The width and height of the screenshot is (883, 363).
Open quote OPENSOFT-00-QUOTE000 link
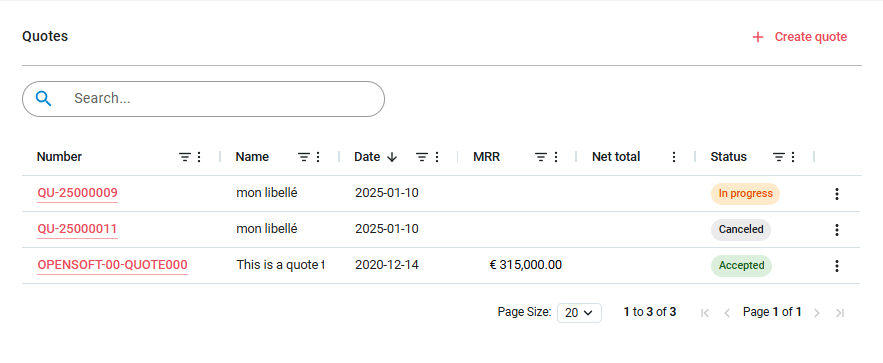[113, 265]
